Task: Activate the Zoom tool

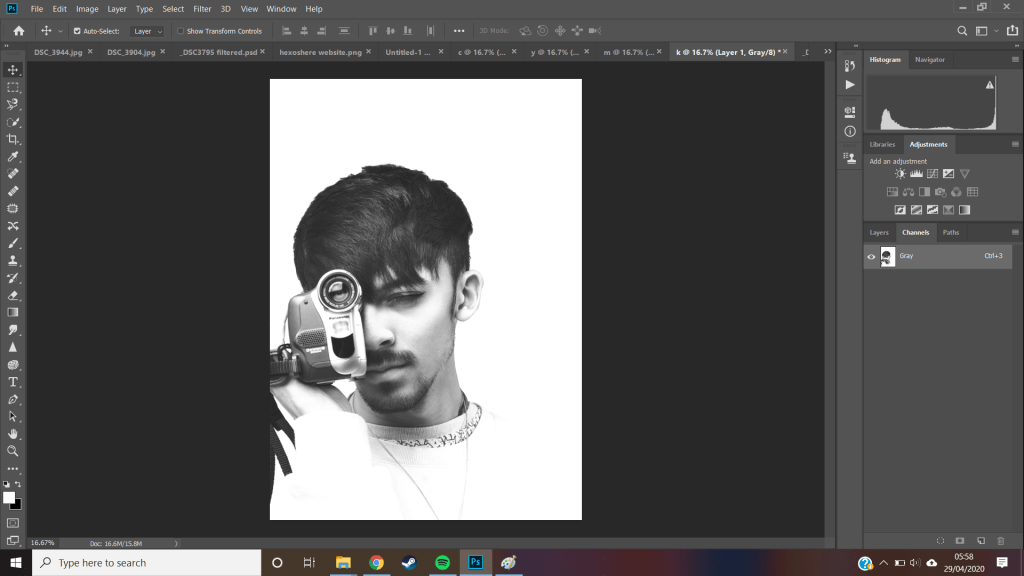Action: click(13, 451)
